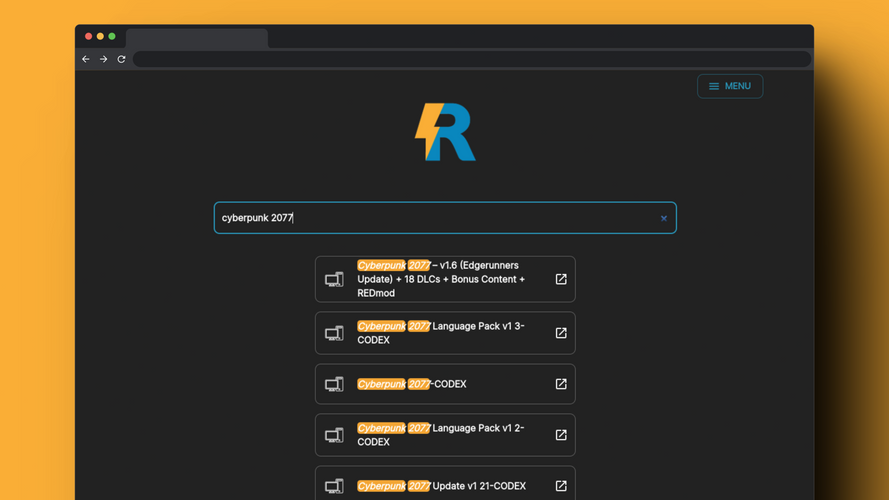This screenshot has width=889, height=500.
Task: Open Cyberpunk 2077-CODEX external link icon
Action: [x=561, y=384]
